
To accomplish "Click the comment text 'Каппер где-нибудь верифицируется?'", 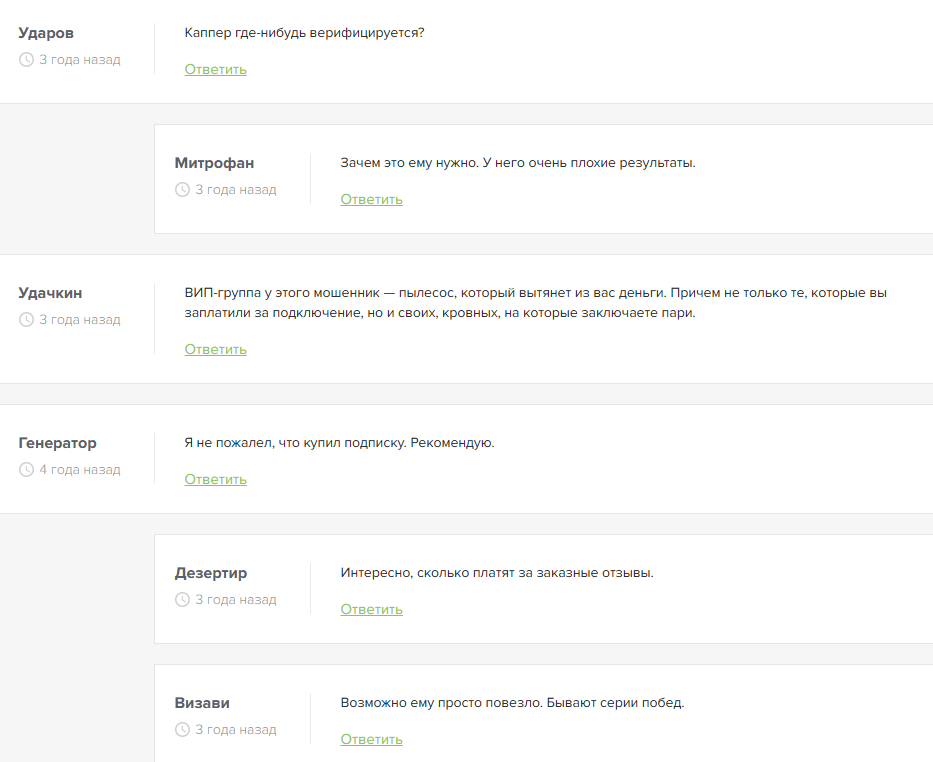I will click(305, 33).
